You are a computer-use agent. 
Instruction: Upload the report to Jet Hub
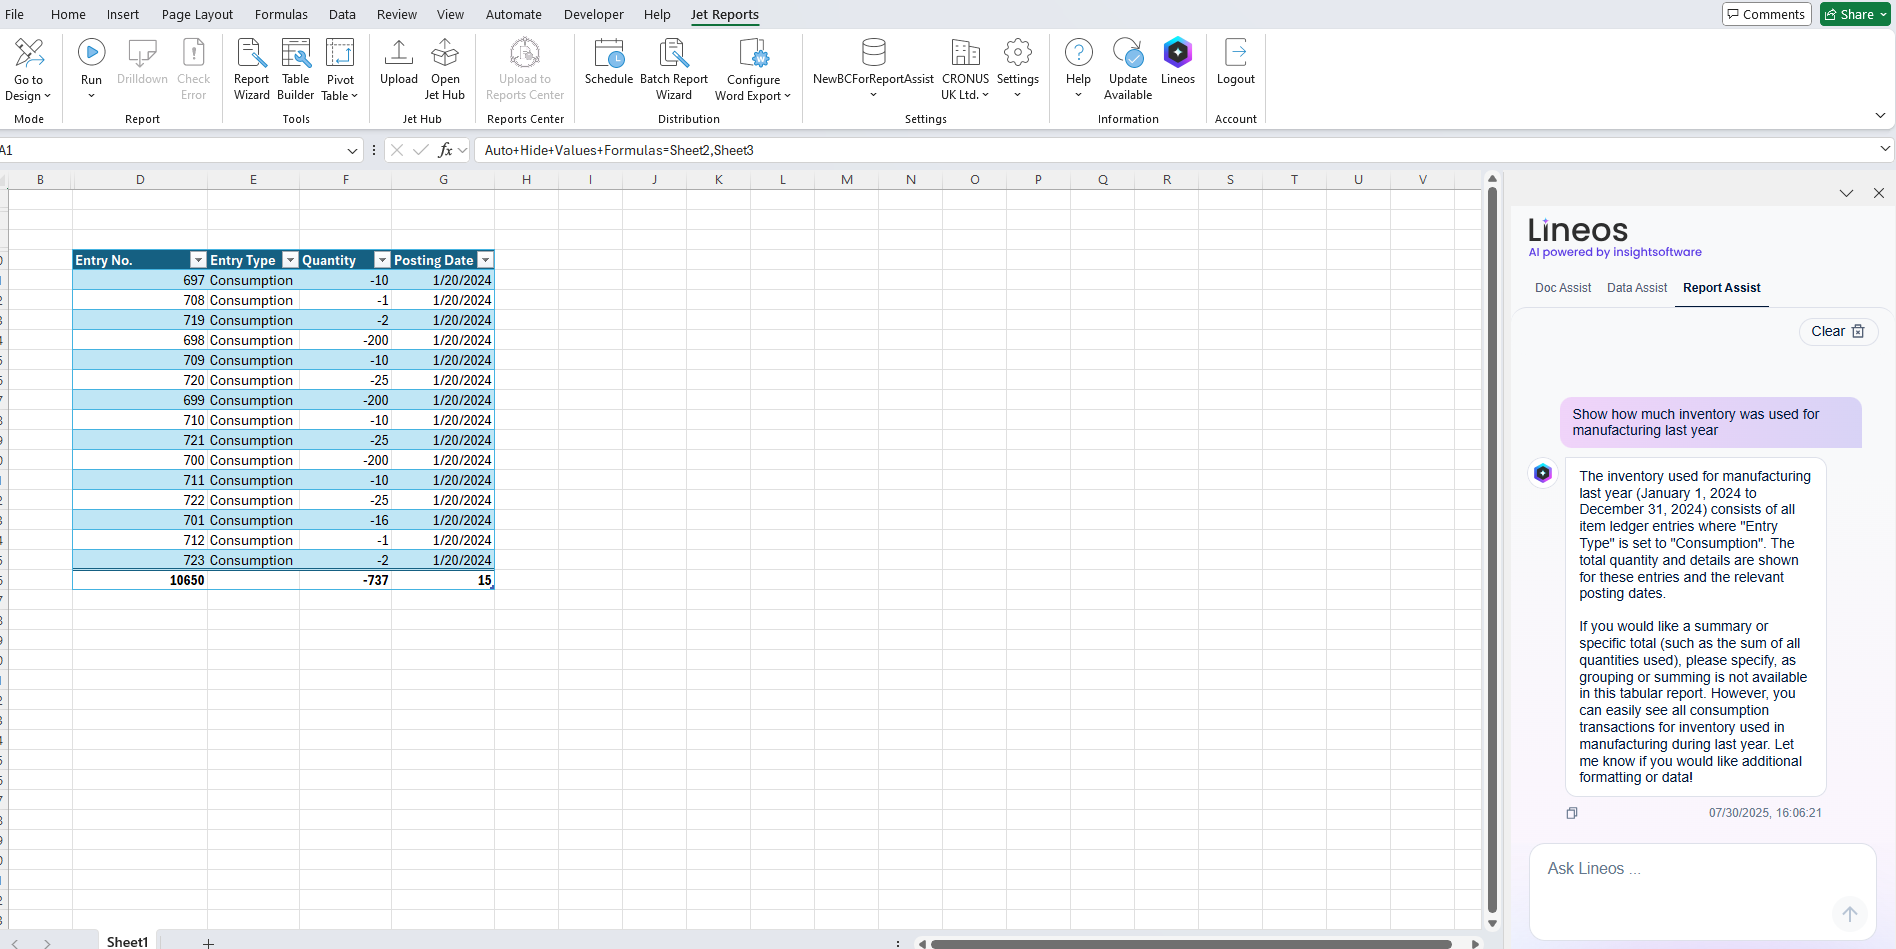pyautogui.click(x=398, y=66)
